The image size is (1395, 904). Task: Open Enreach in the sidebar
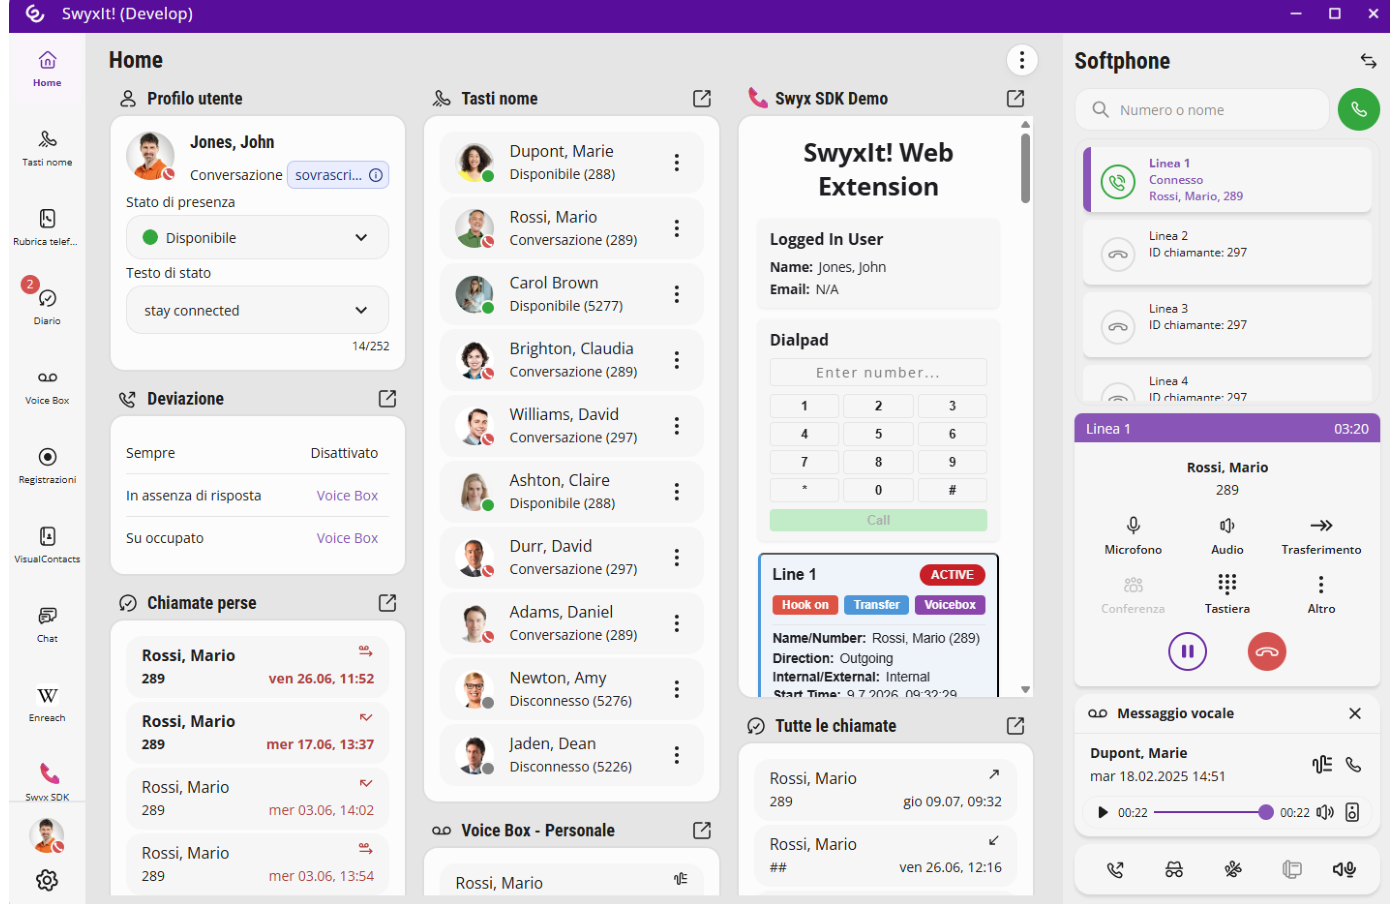[x=47, y=703]
